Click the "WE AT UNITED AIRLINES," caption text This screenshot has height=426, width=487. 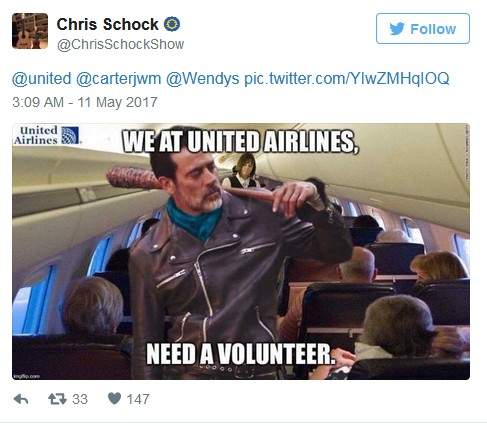point(241,141)
